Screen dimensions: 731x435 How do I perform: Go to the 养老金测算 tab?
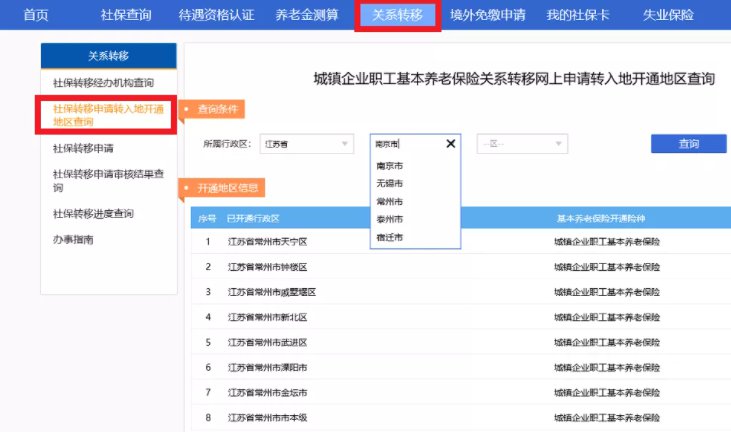point(307,15)
